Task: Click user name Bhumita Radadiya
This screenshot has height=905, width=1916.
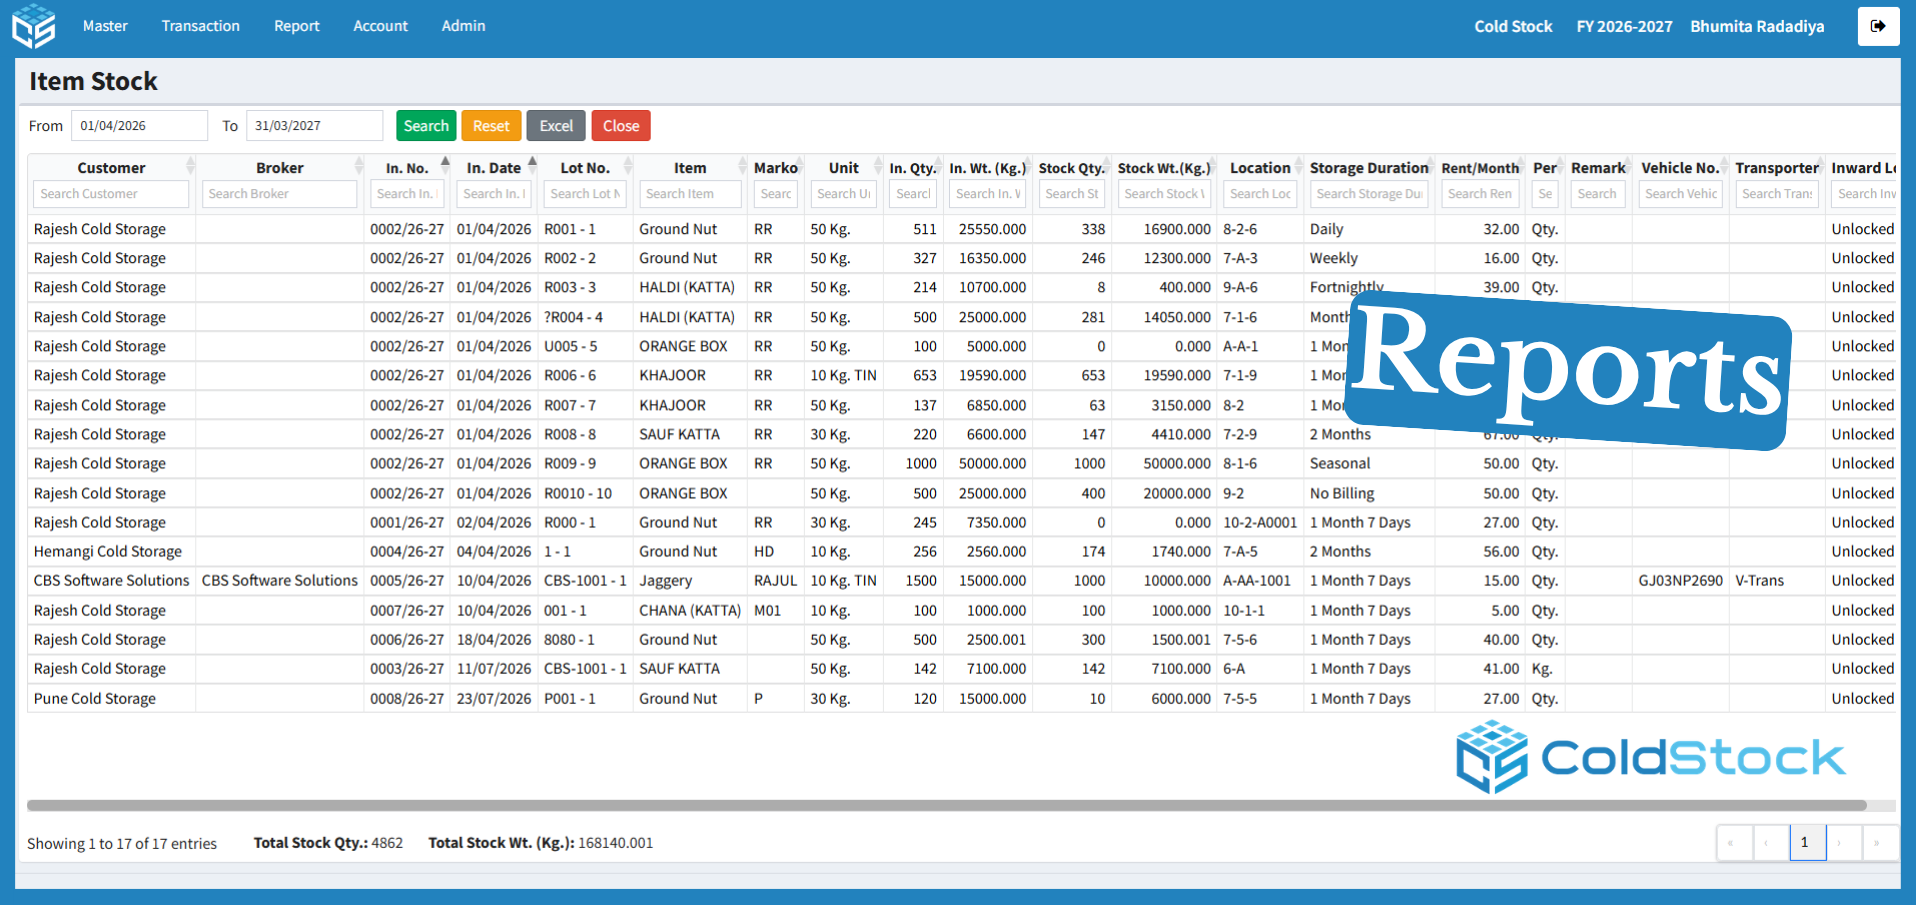Action: (1757, 26)
